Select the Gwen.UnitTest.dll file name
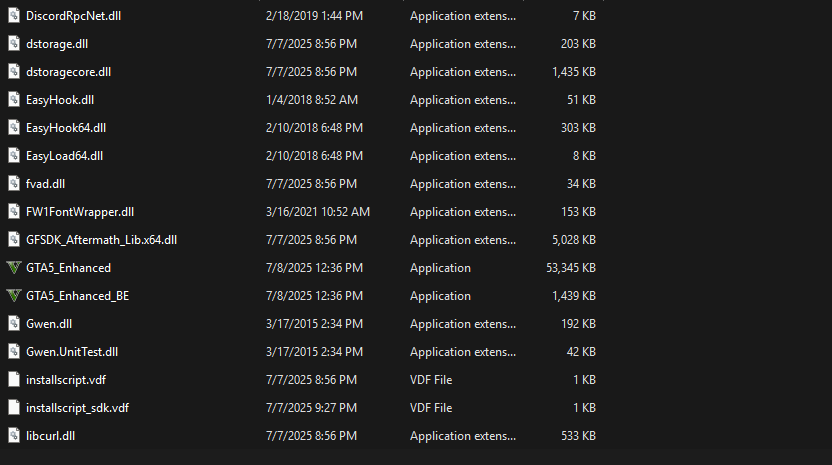 coord(72,352)
